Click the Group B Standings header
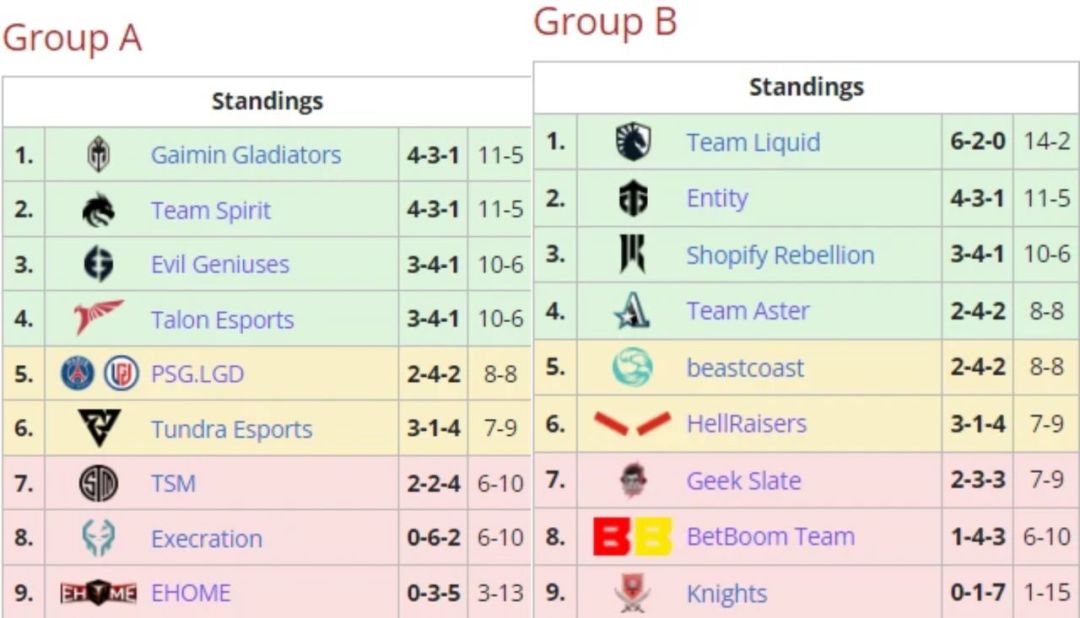The height and width of the screenshot is (618, 1080). (806, 87)
